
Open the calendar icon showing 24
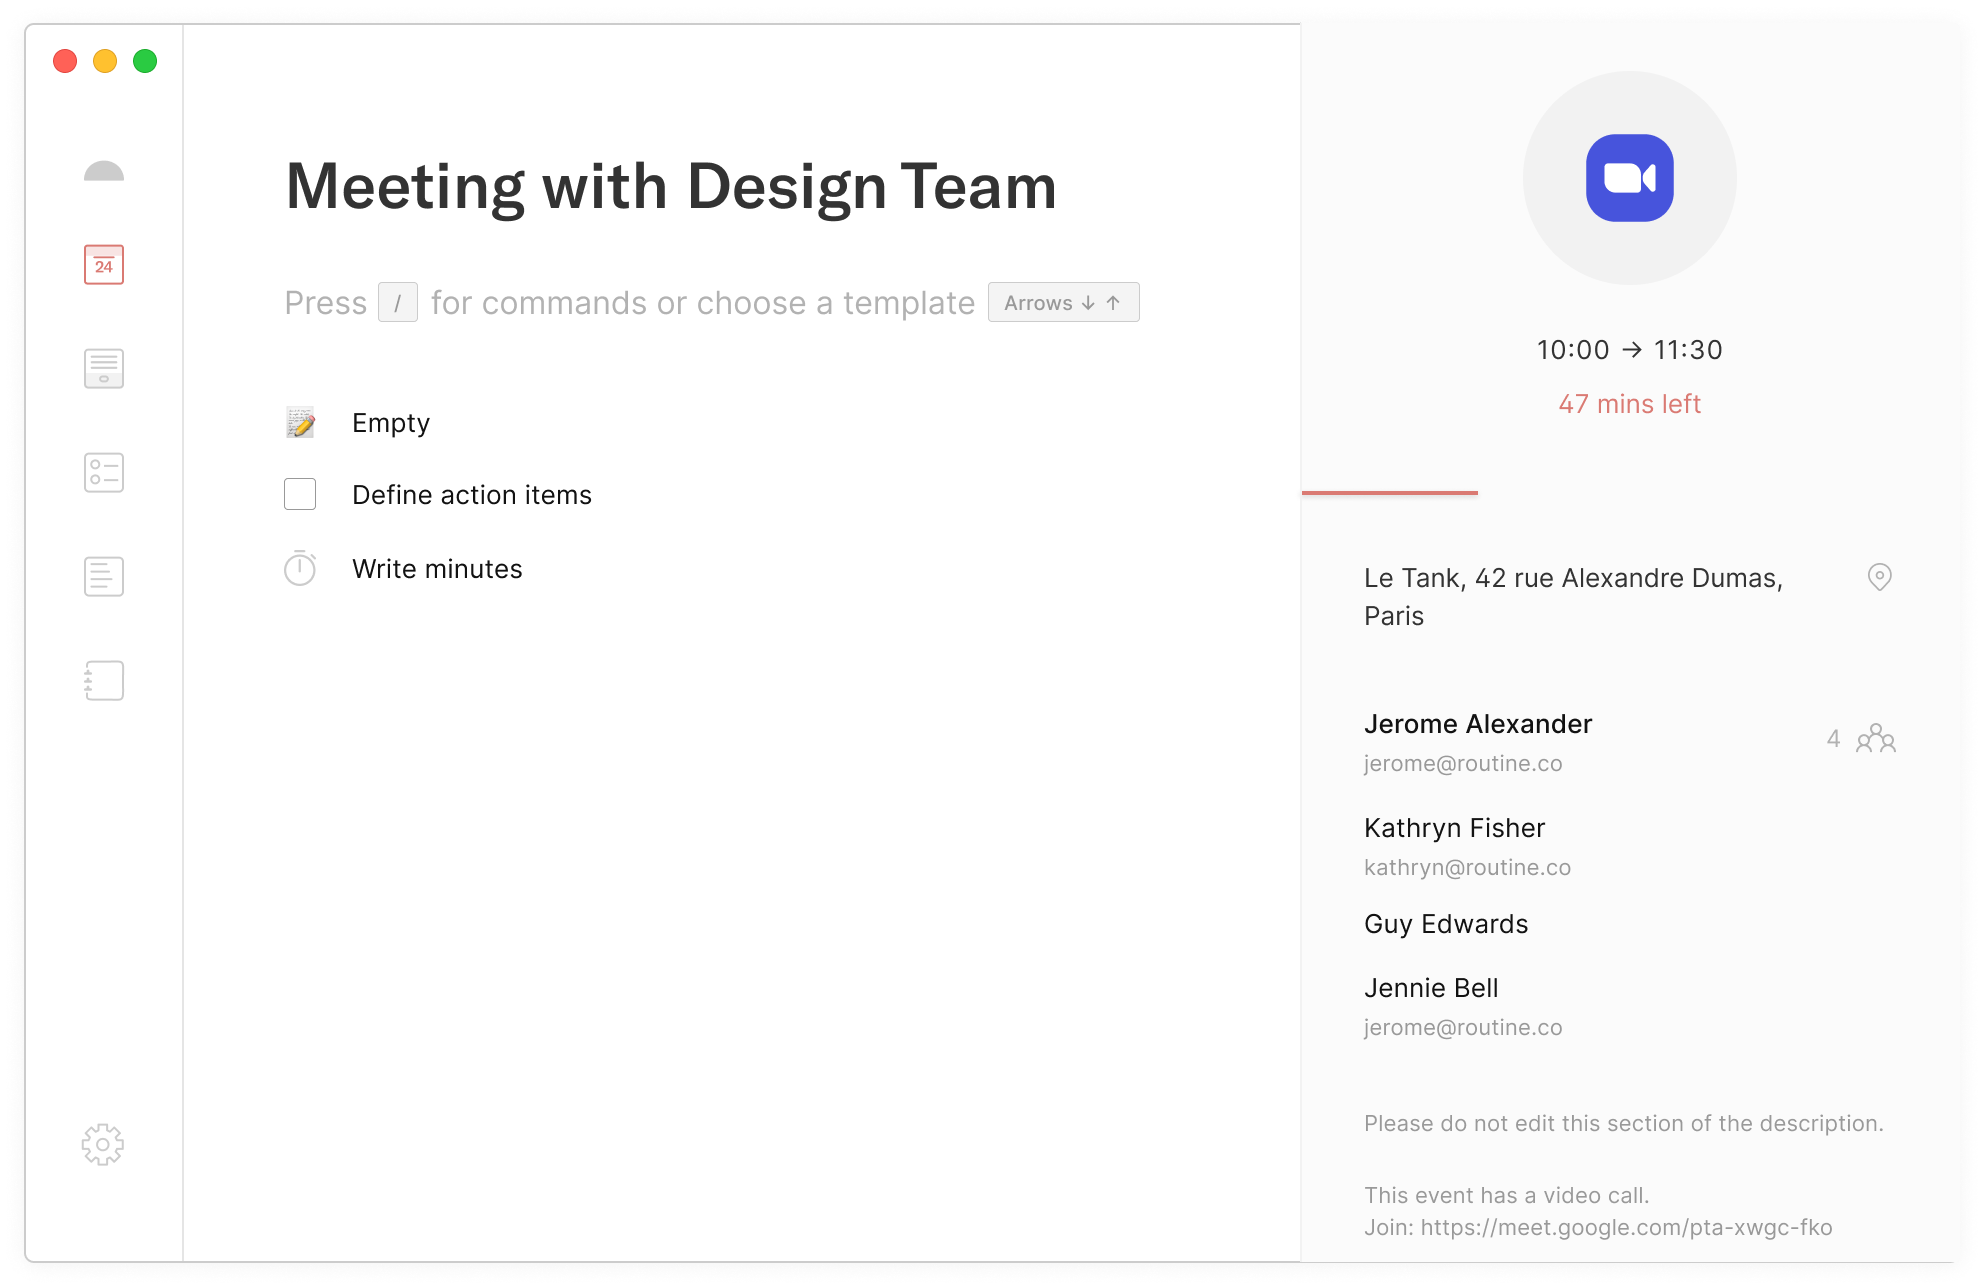[104, 265]
